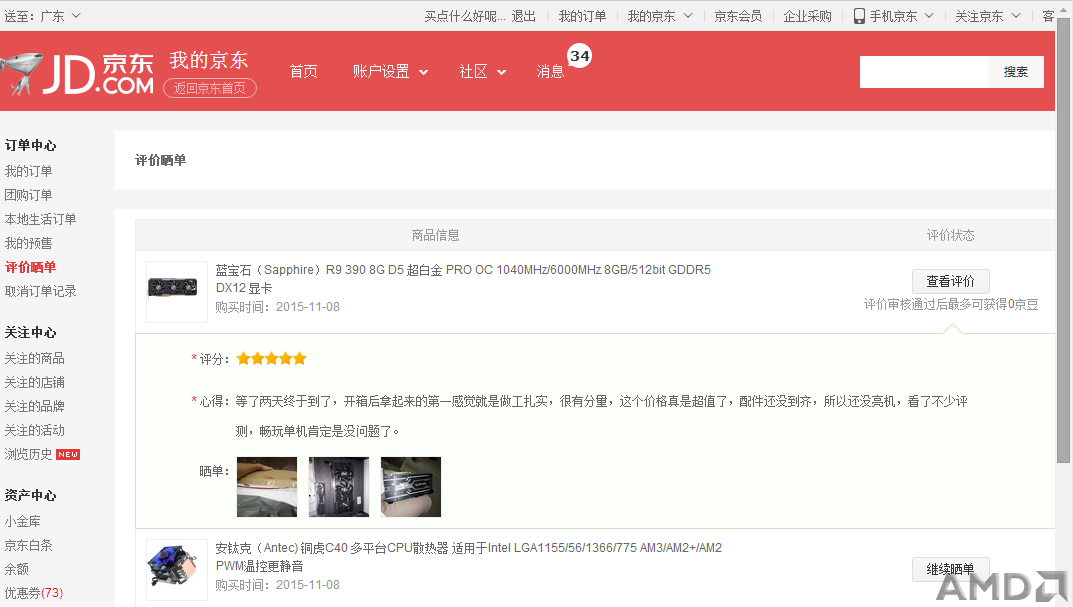This screenshot has width=1073, height=607.
Task: Select 我的订单 in the sidebar
Action: click(x=28, y=171)
